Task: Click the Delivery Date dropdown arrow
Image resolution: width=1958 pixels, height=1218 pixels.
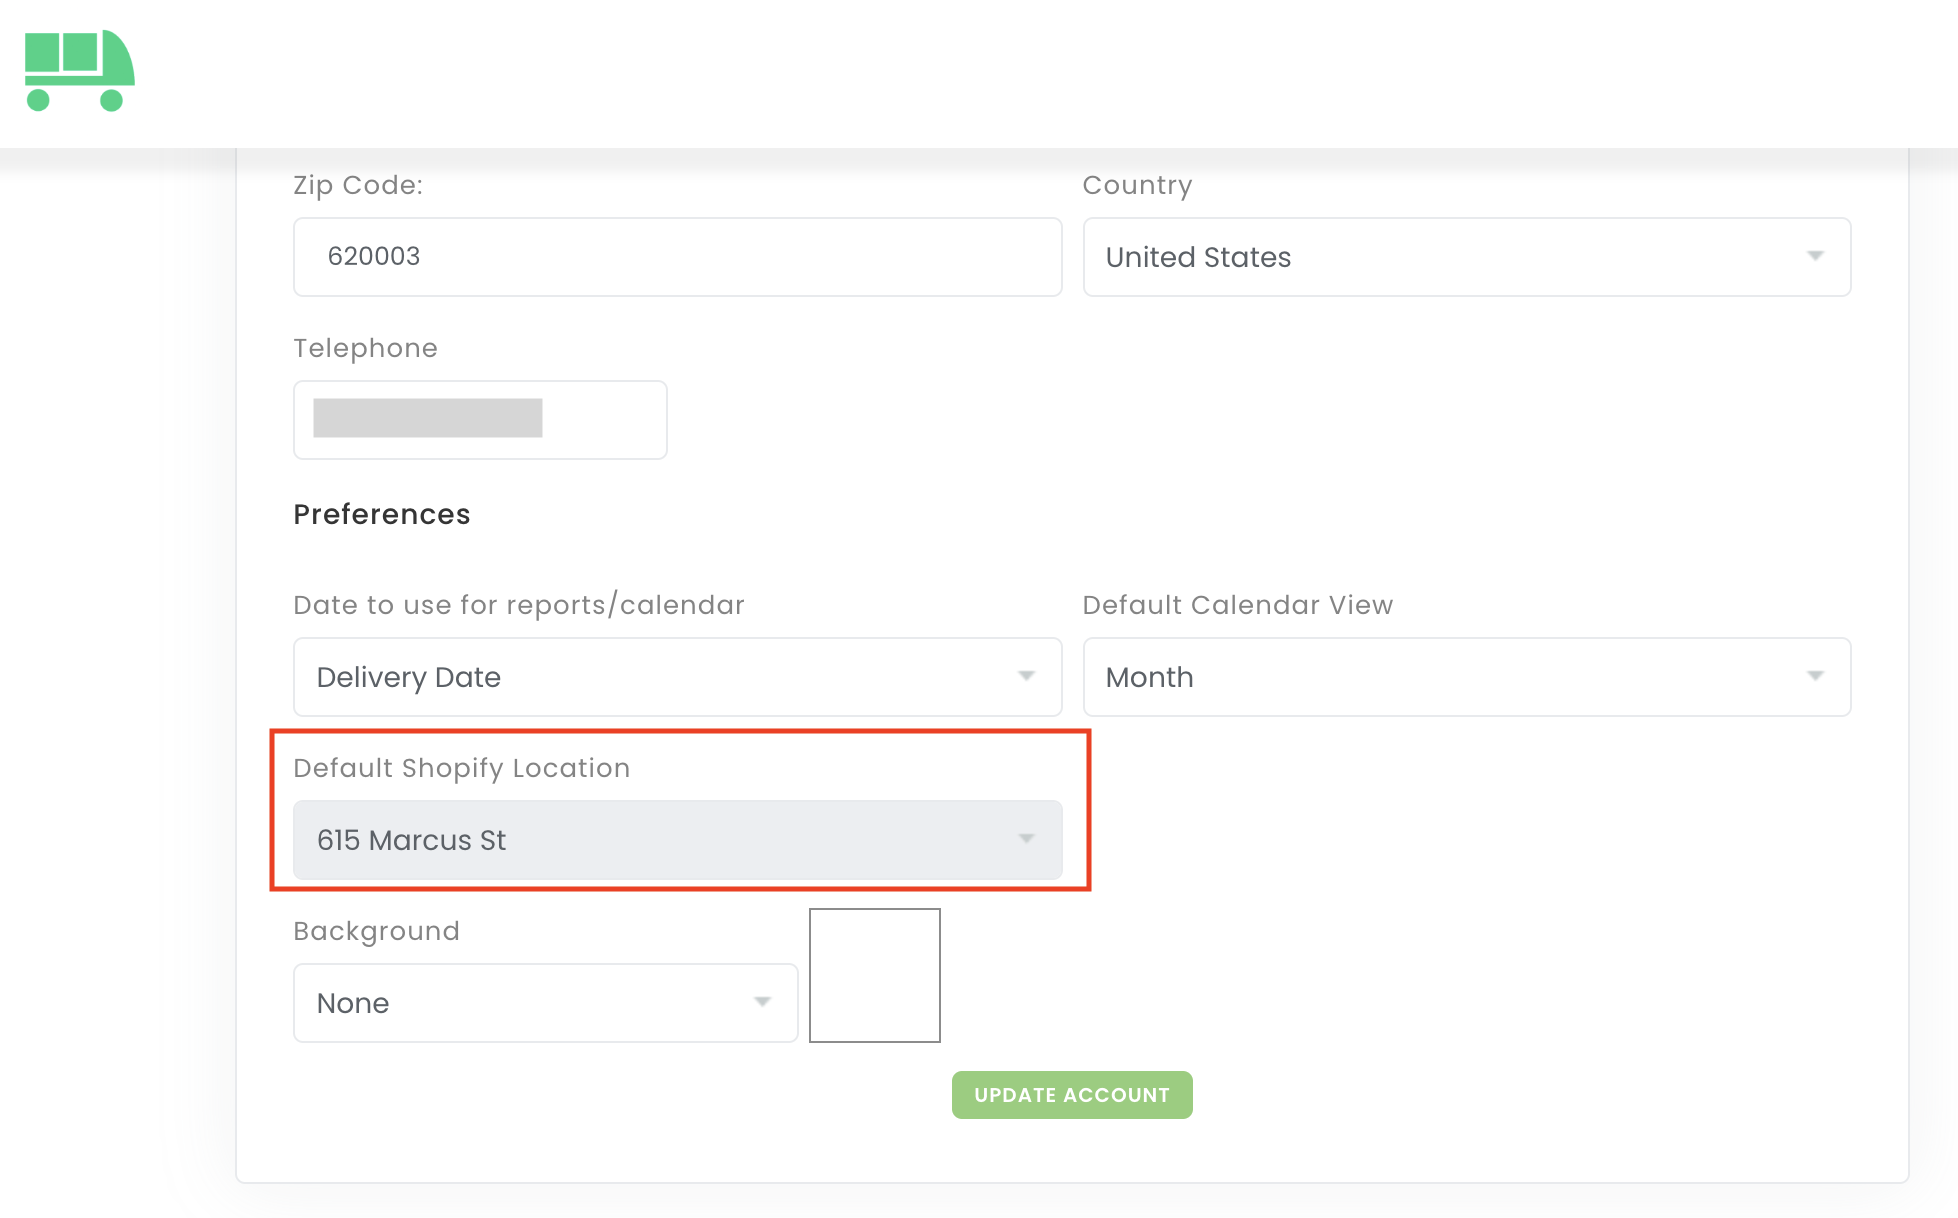Action: [x=1026, y=676]
